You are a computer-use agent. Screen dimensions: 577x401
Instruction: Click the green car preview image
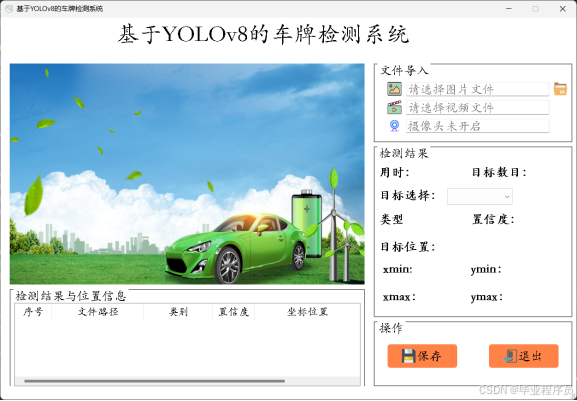[187, 174]
